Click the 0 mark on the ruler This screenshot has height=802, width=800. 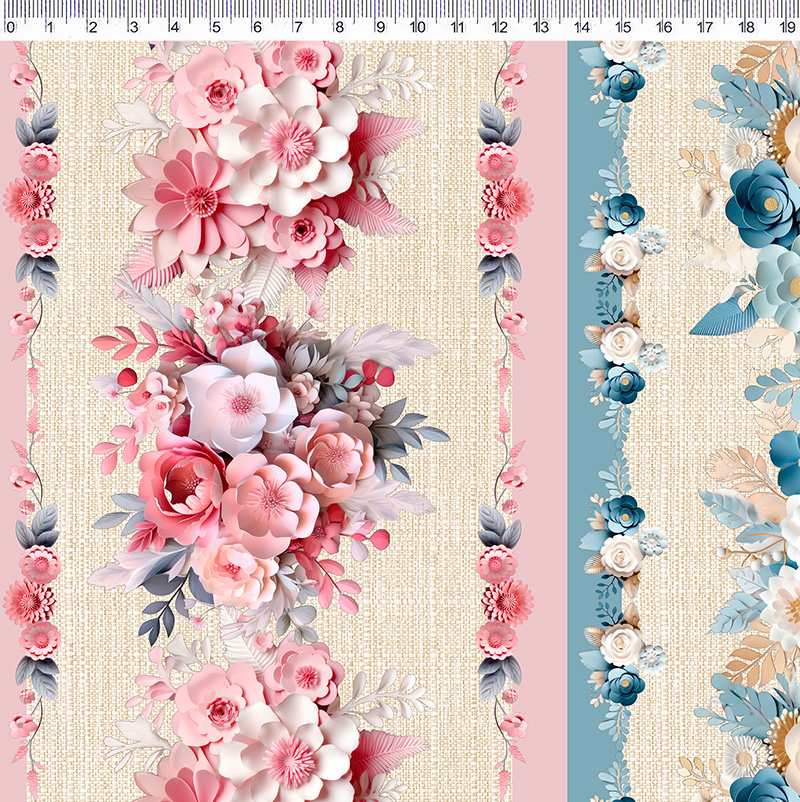click(10, 27)
